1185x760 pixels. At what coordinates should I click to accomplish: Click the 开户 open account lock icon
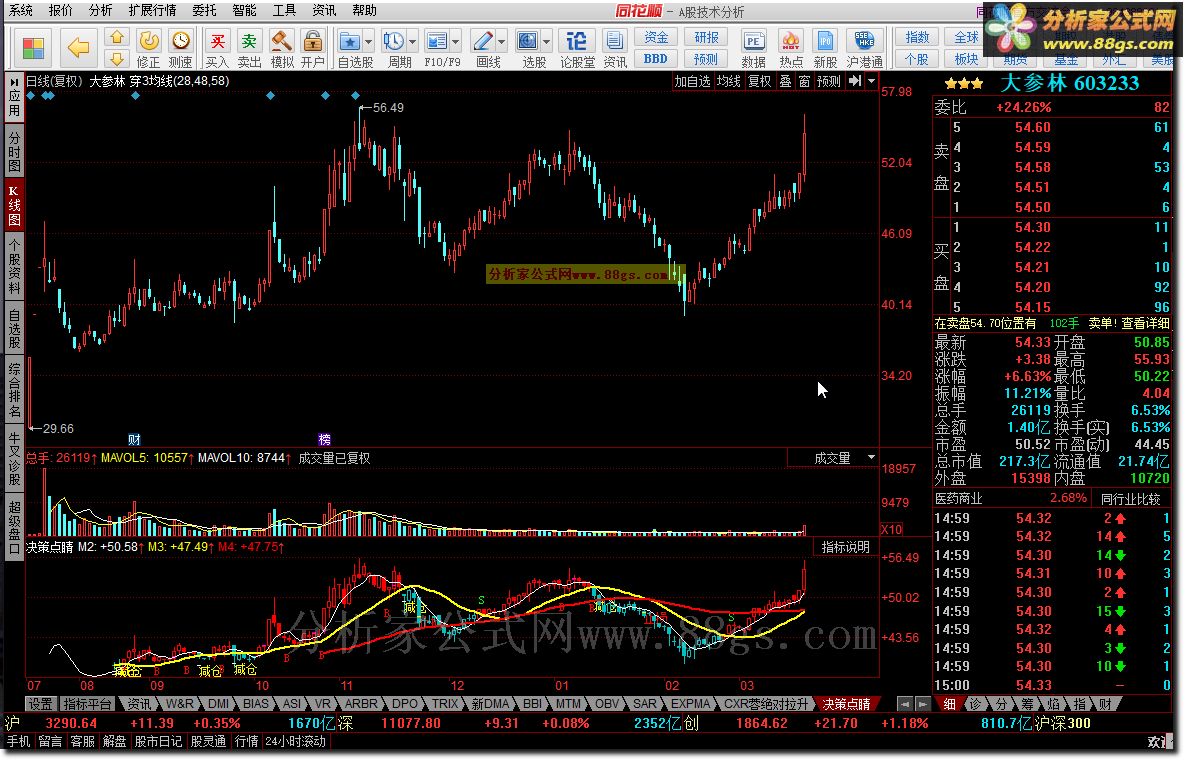tap(313, 48)
